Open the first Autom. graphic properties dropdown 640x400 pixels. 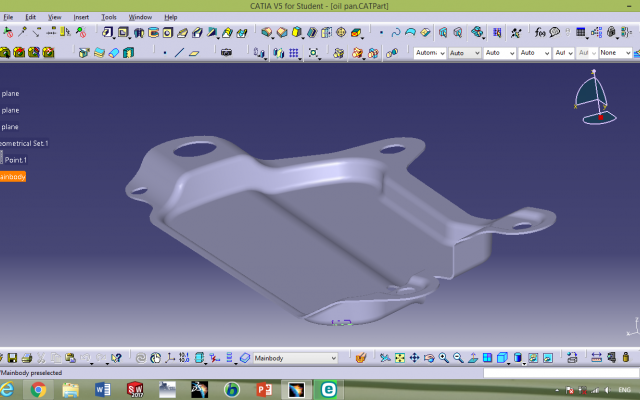pos(429,53)
